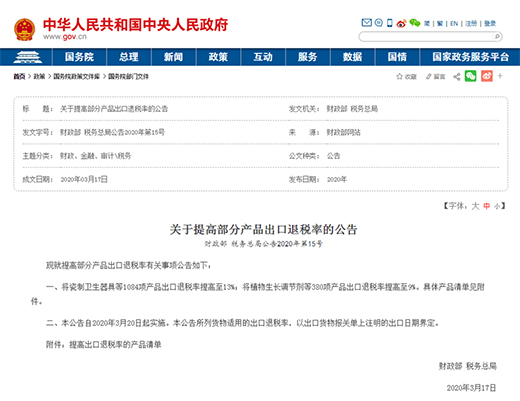Share page via green WeChat button

point(470,76)
